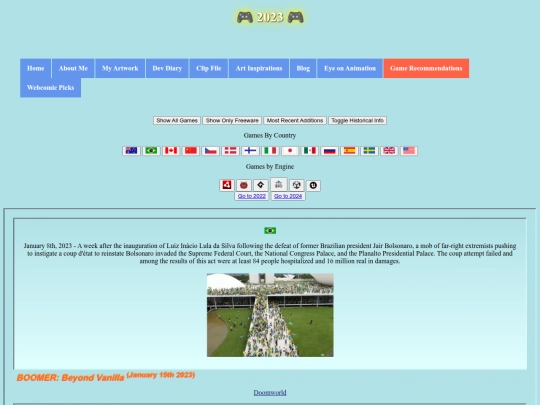
Task: Select the Unreal Engine icon
Action: 313,185
